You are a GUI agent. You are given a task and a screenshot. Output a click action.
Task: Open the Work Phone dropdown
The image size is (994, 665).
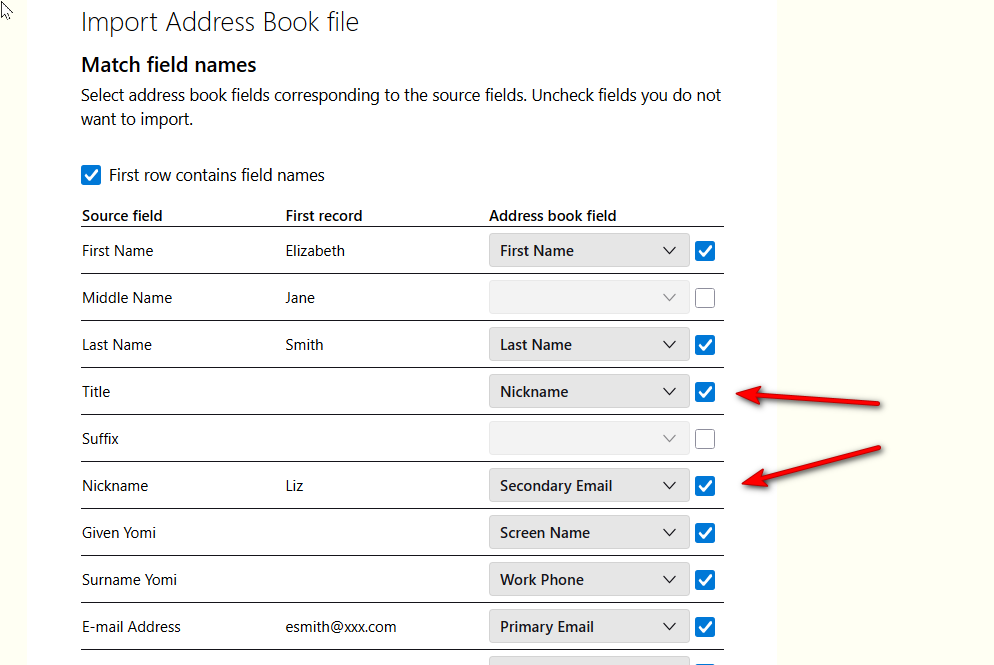point(589,580)
